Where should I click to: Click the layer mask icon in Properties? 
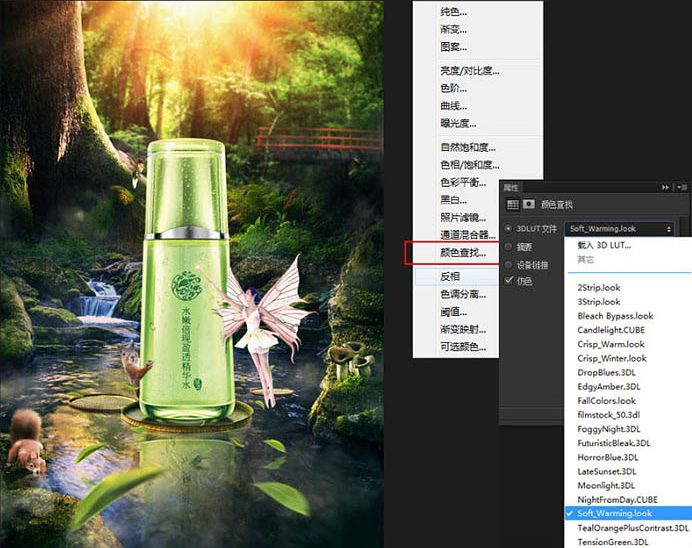[528, 204]
